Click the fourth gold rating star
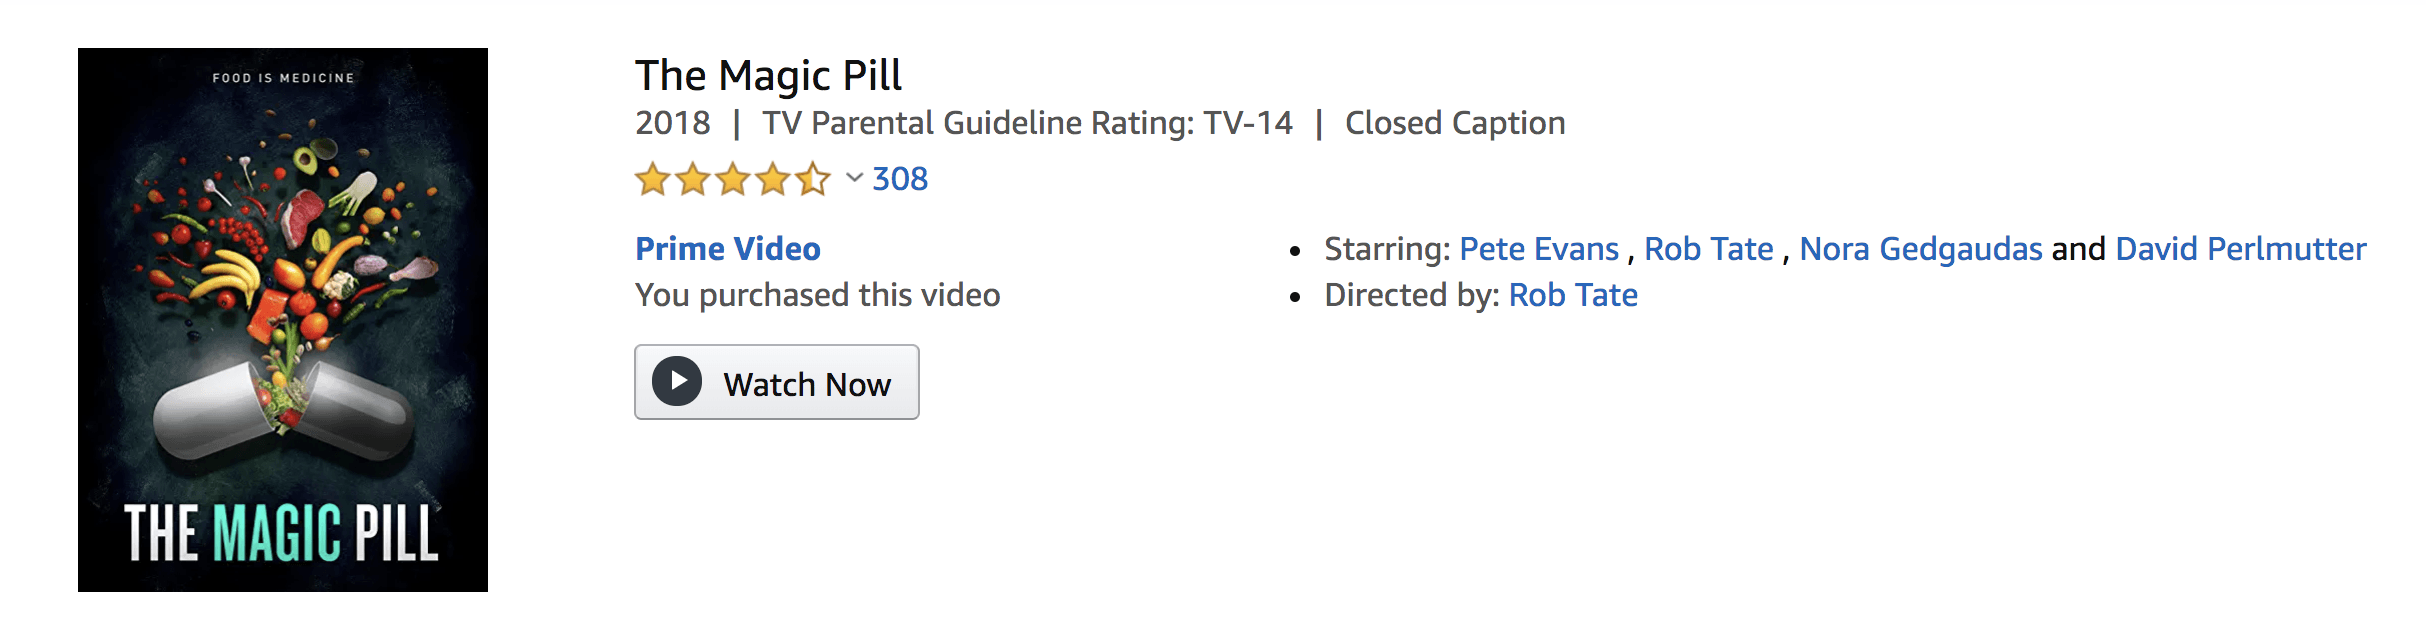The height and width of the screenshot is (622, 2426). 773,179
